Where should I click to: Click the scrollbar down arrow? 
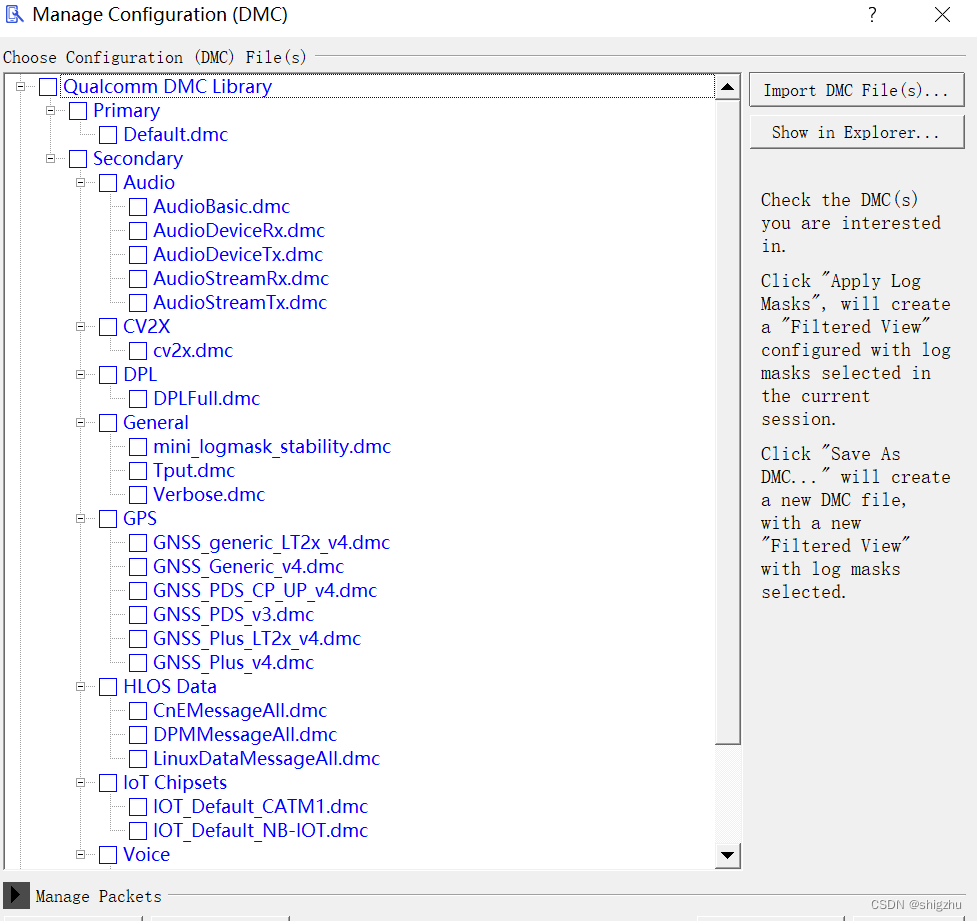(727, 855)
